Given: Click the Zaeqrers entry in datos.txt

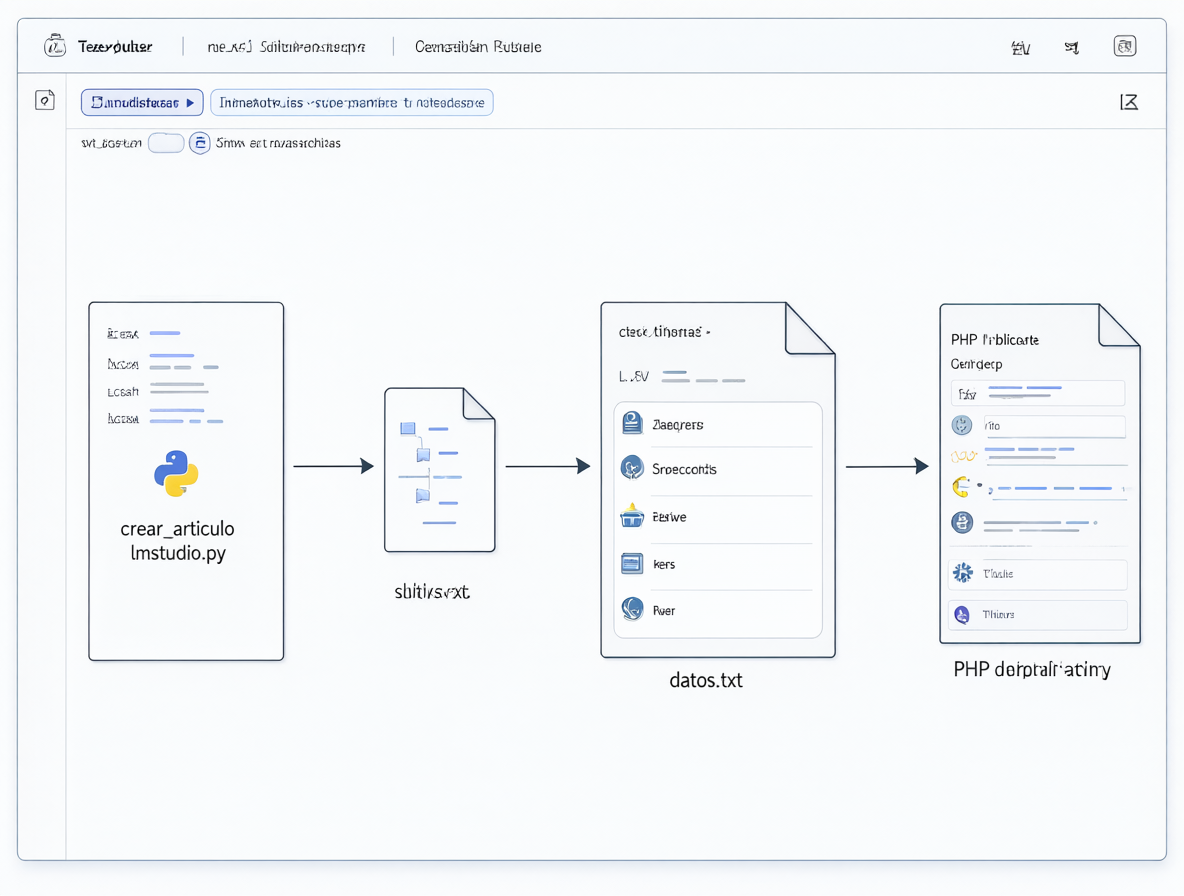Looking at the screenshot, I should coord(677,425).
